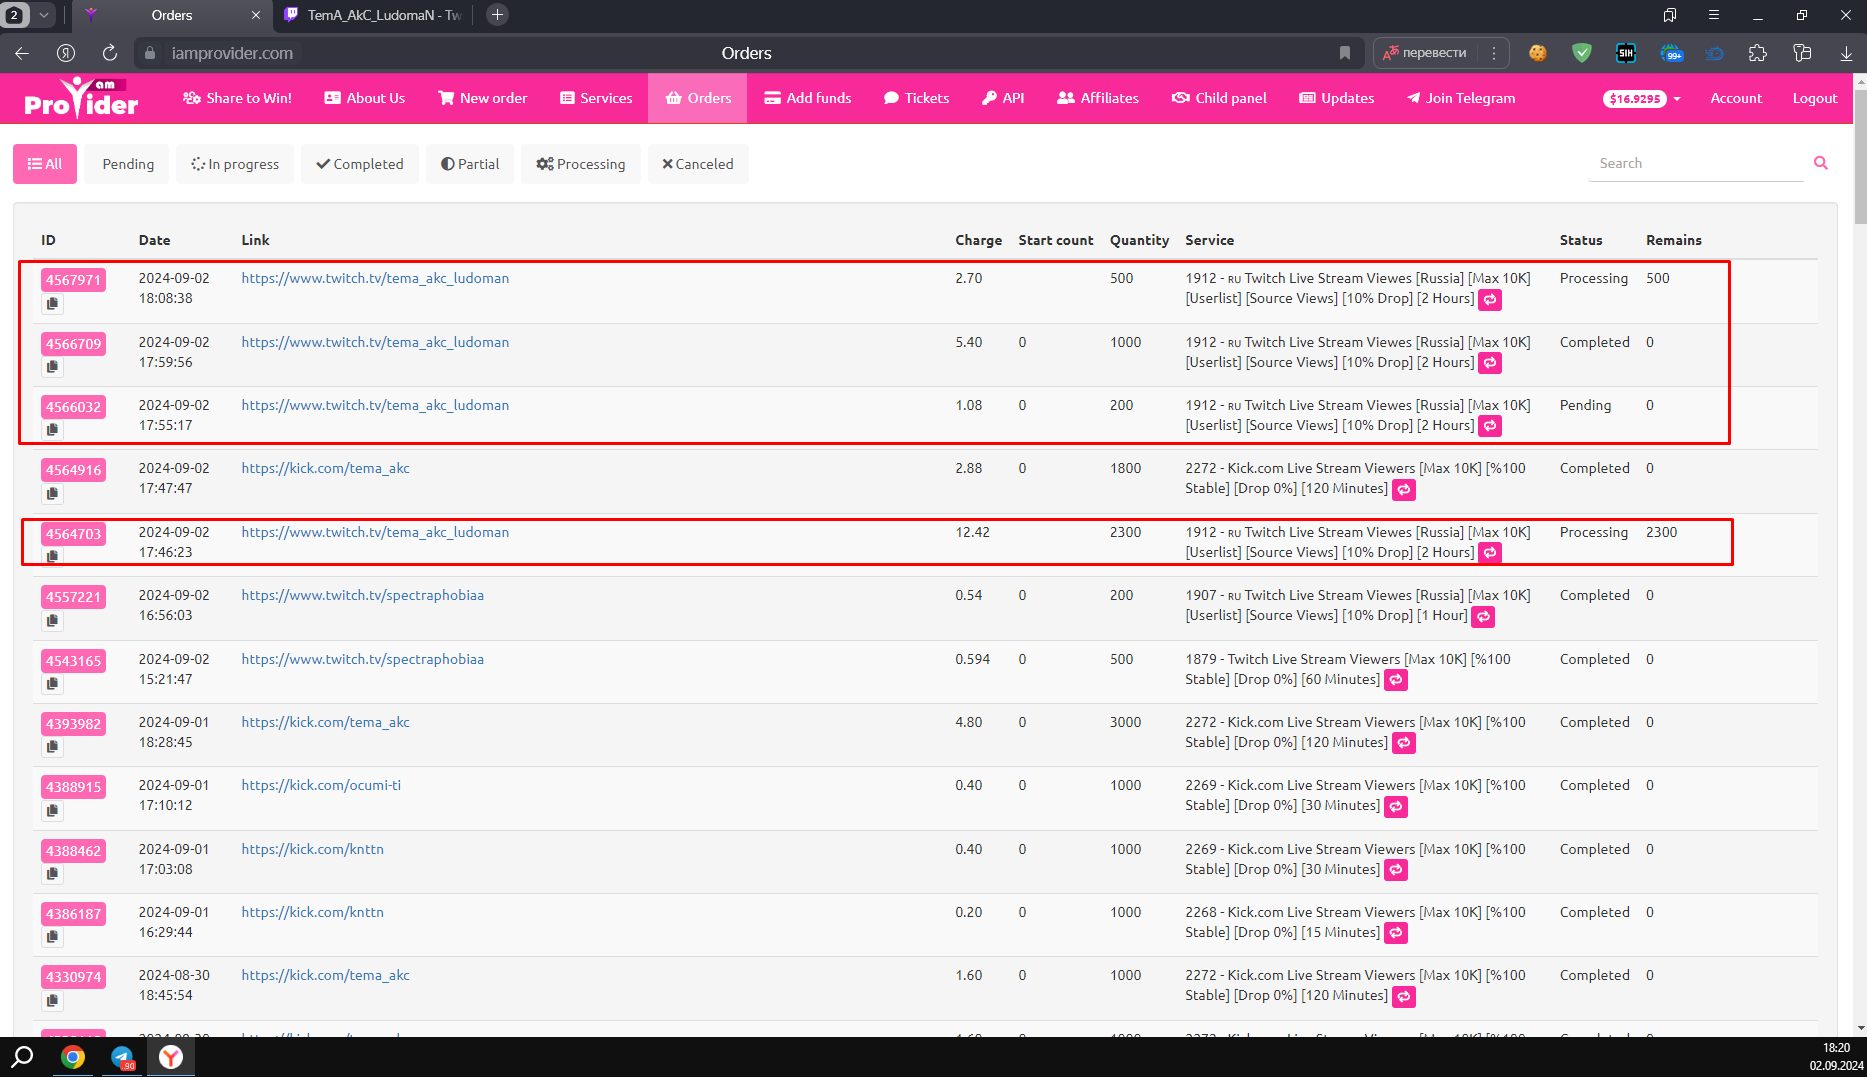
Task: Open Telegram from the taskbar
Action: click(x=122, y=1057)
